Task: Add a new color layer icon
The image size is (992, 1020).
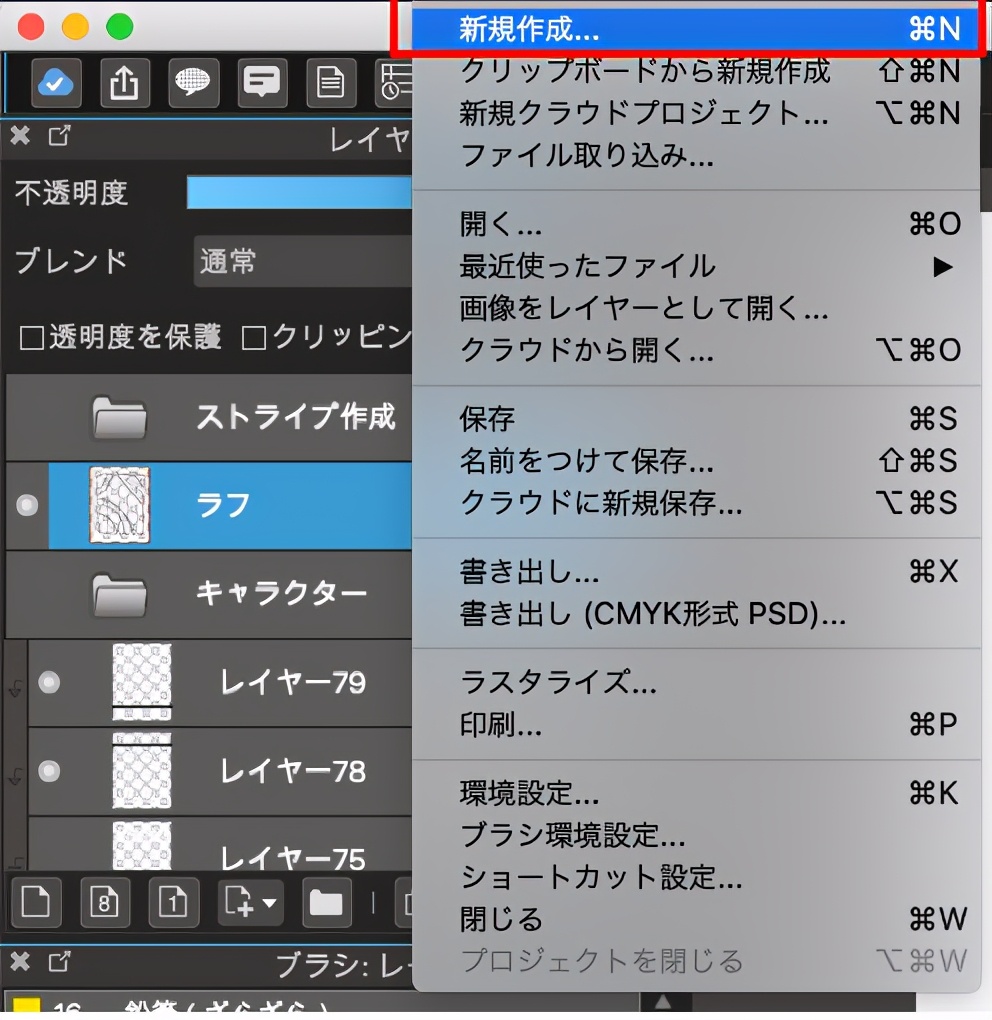Action: coord(35,902)
